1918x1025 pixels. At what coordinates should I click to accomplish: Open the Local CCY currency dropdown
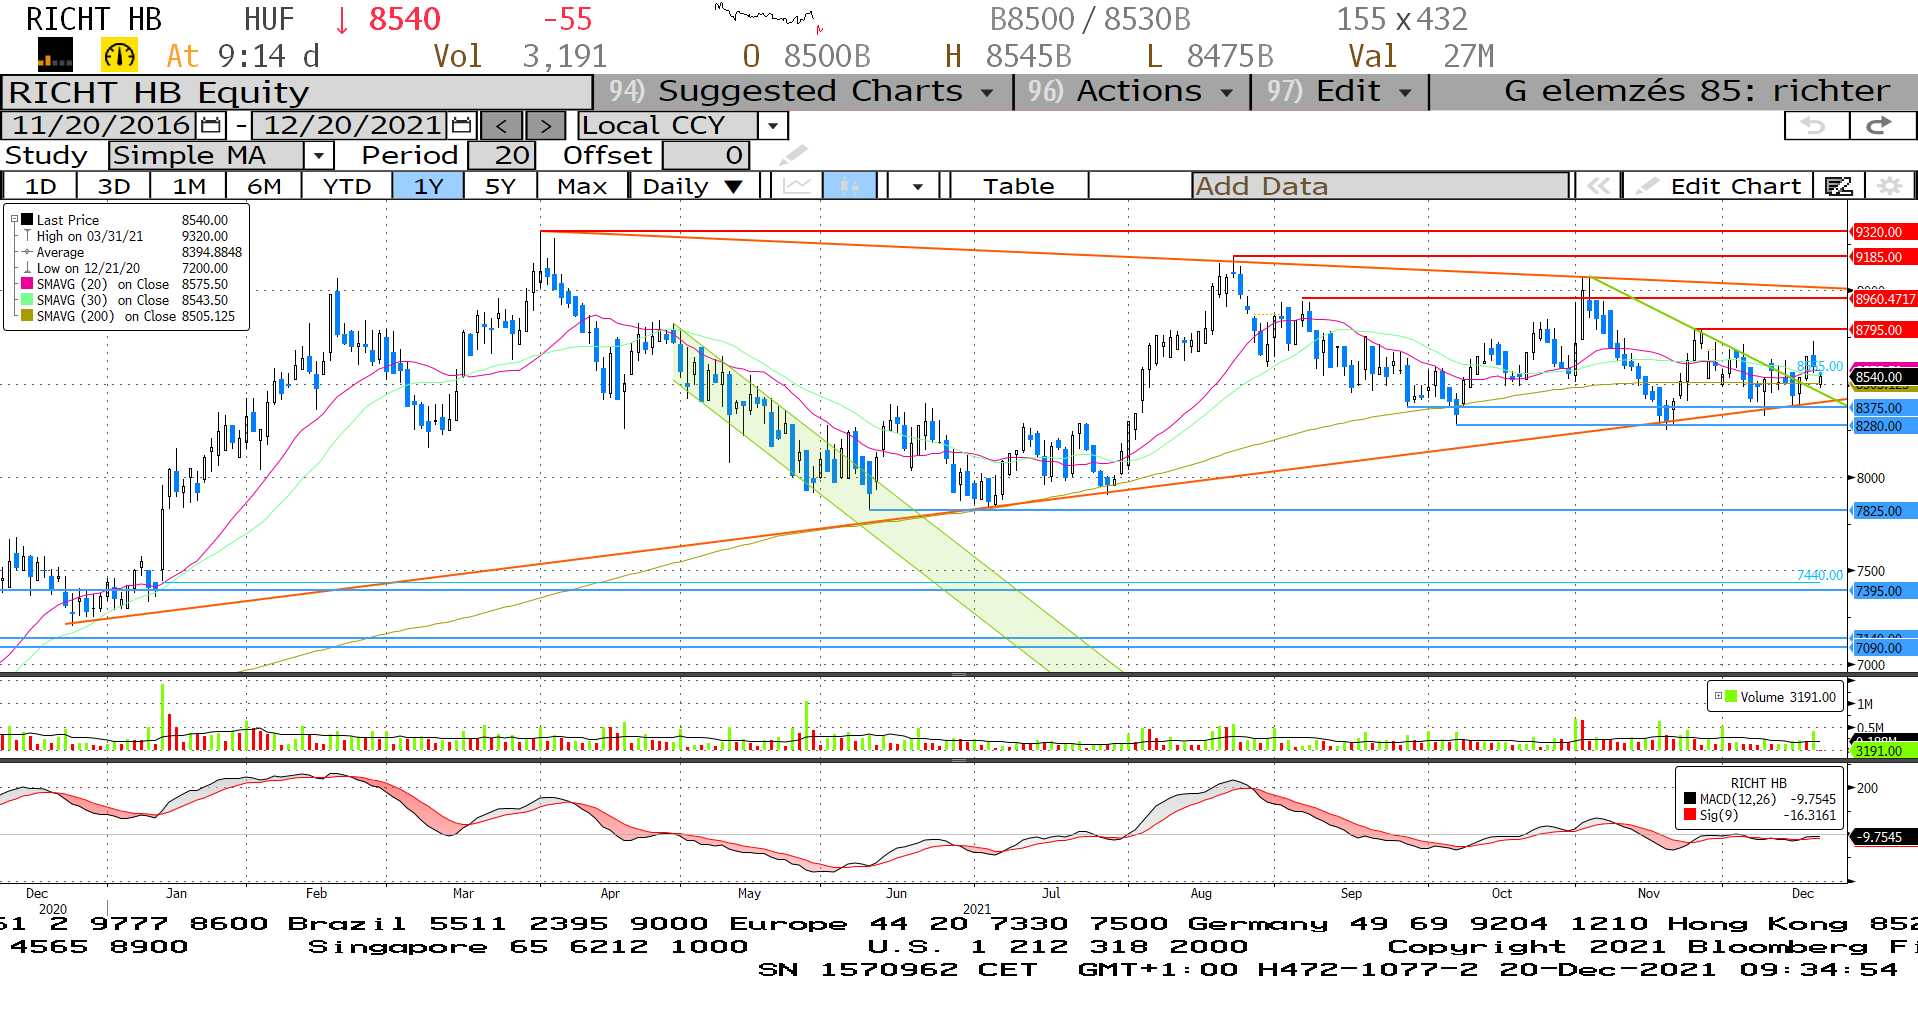(x=772, y=126)
